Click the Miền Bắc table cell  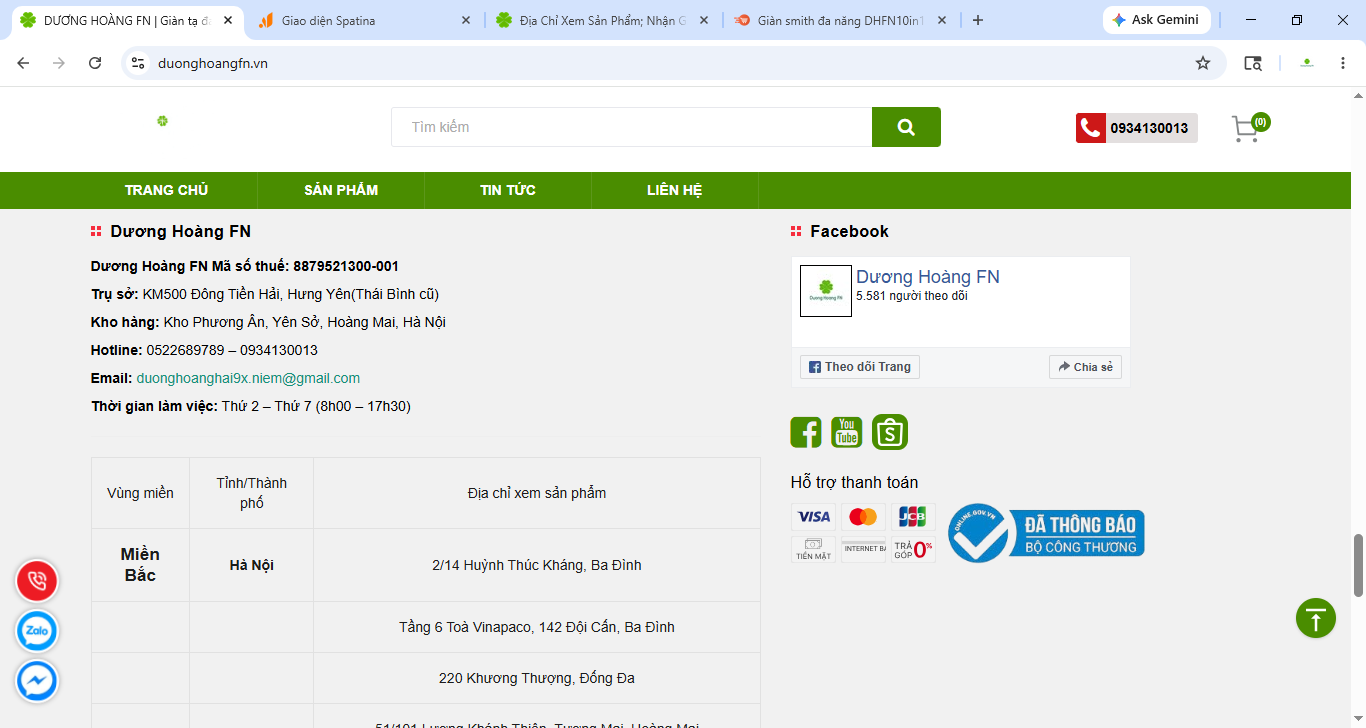pos(140,565)
